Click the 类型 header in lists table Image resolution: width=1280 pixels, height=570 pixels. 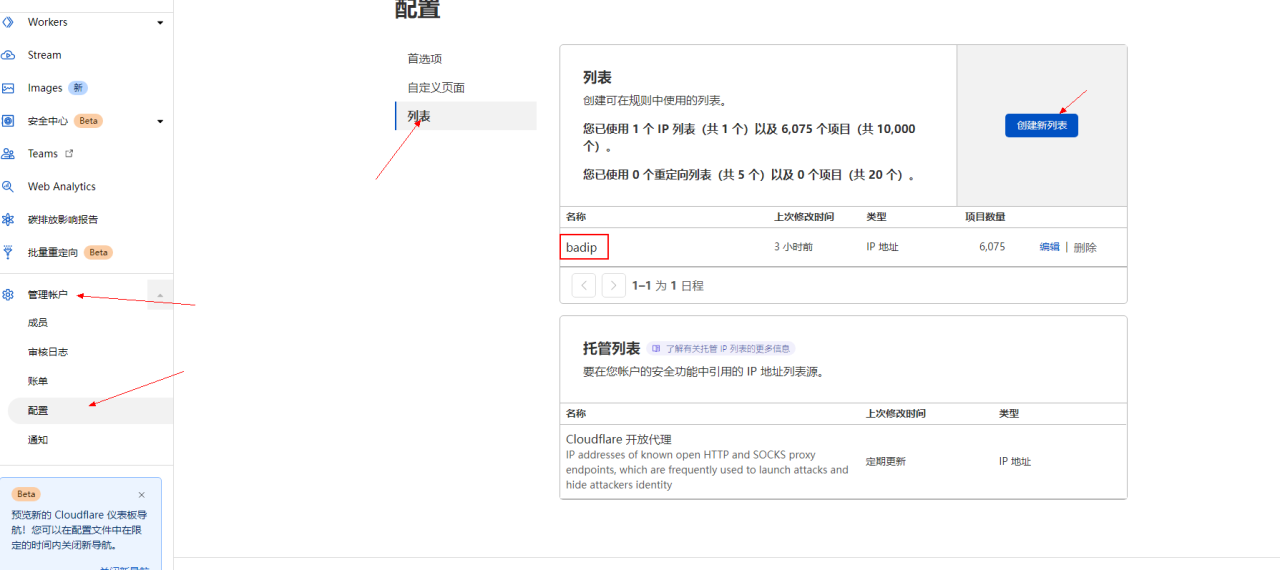tap(876, 217)
